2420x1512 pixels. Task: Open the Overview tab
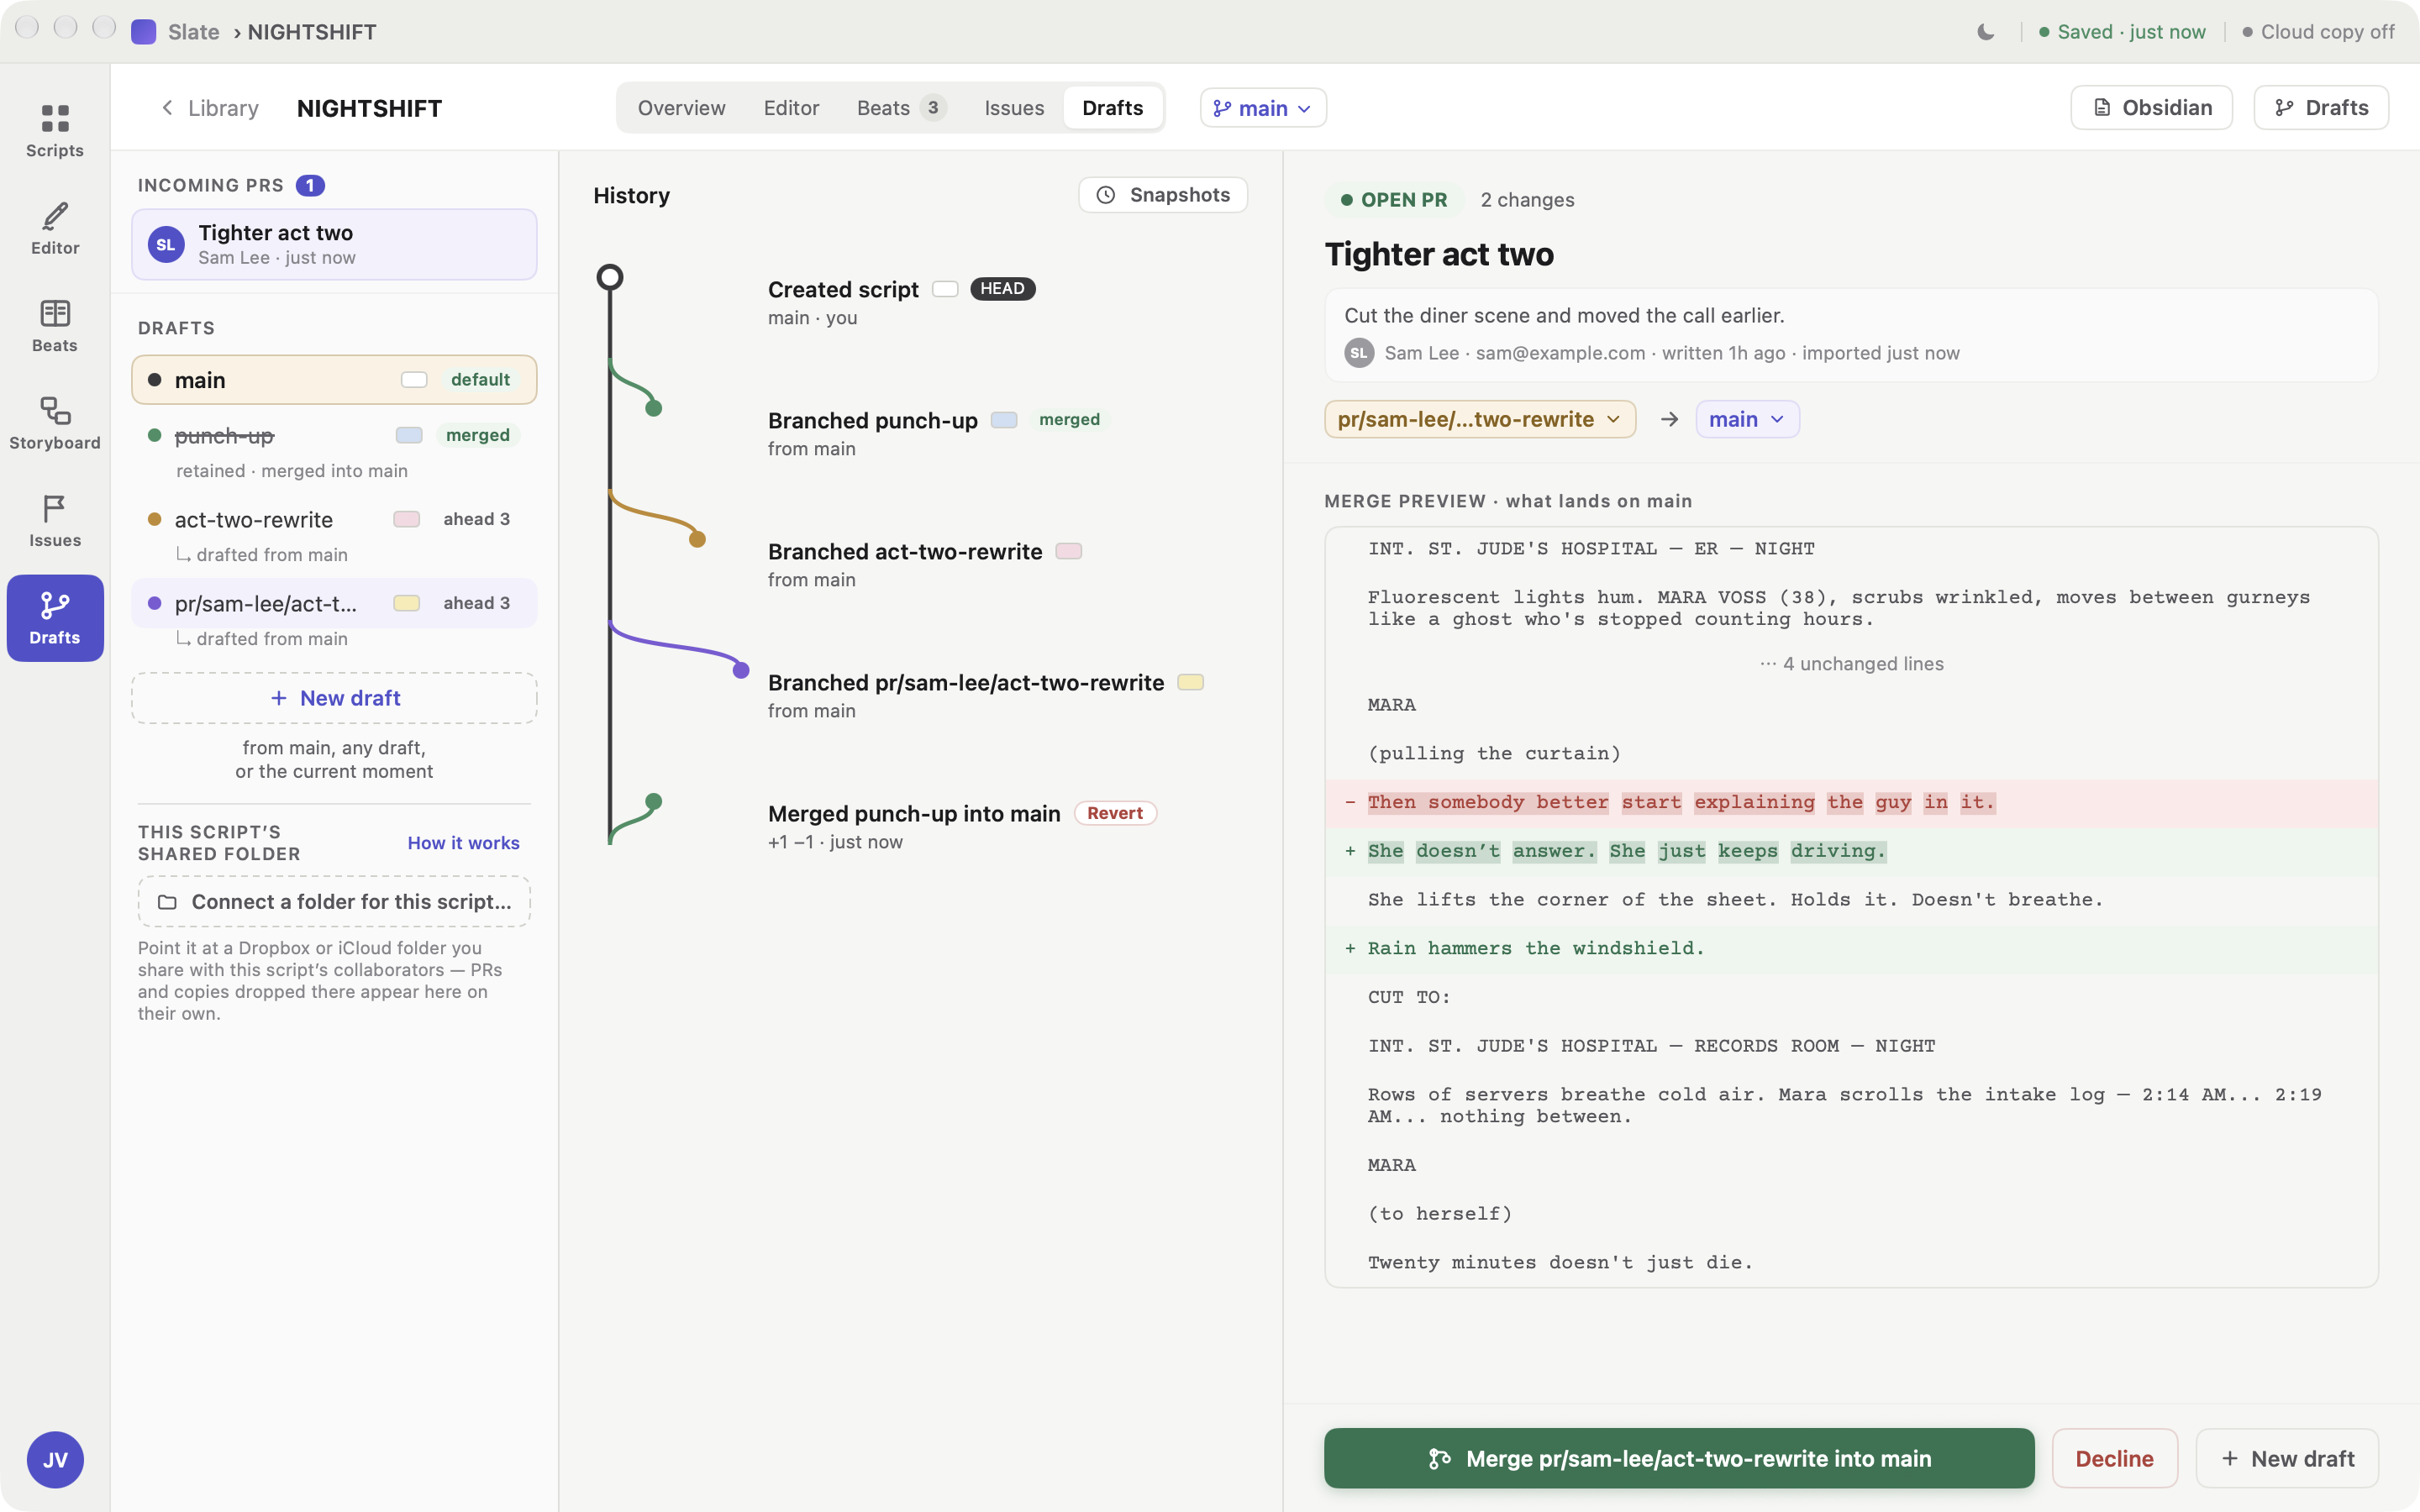pyautogui.click(x=681, y=108)
